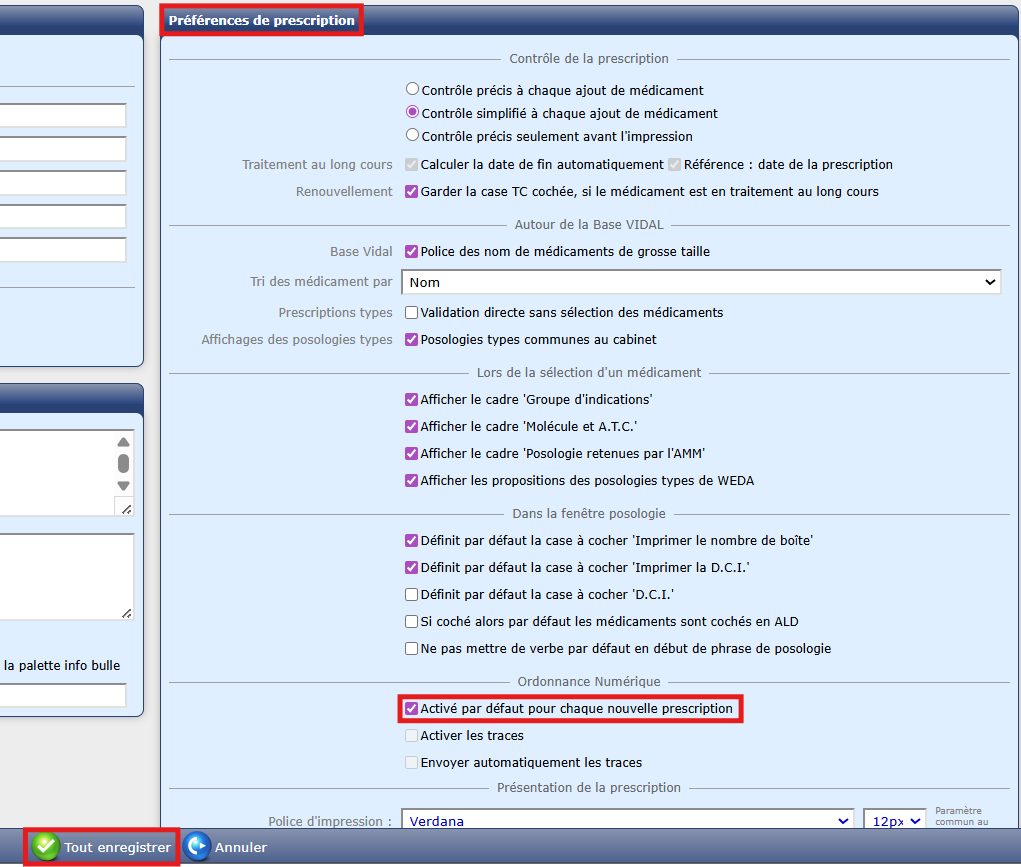Click the scroll up arrow in left textarea
1021x867 pixels.
(x=123, y=442)
